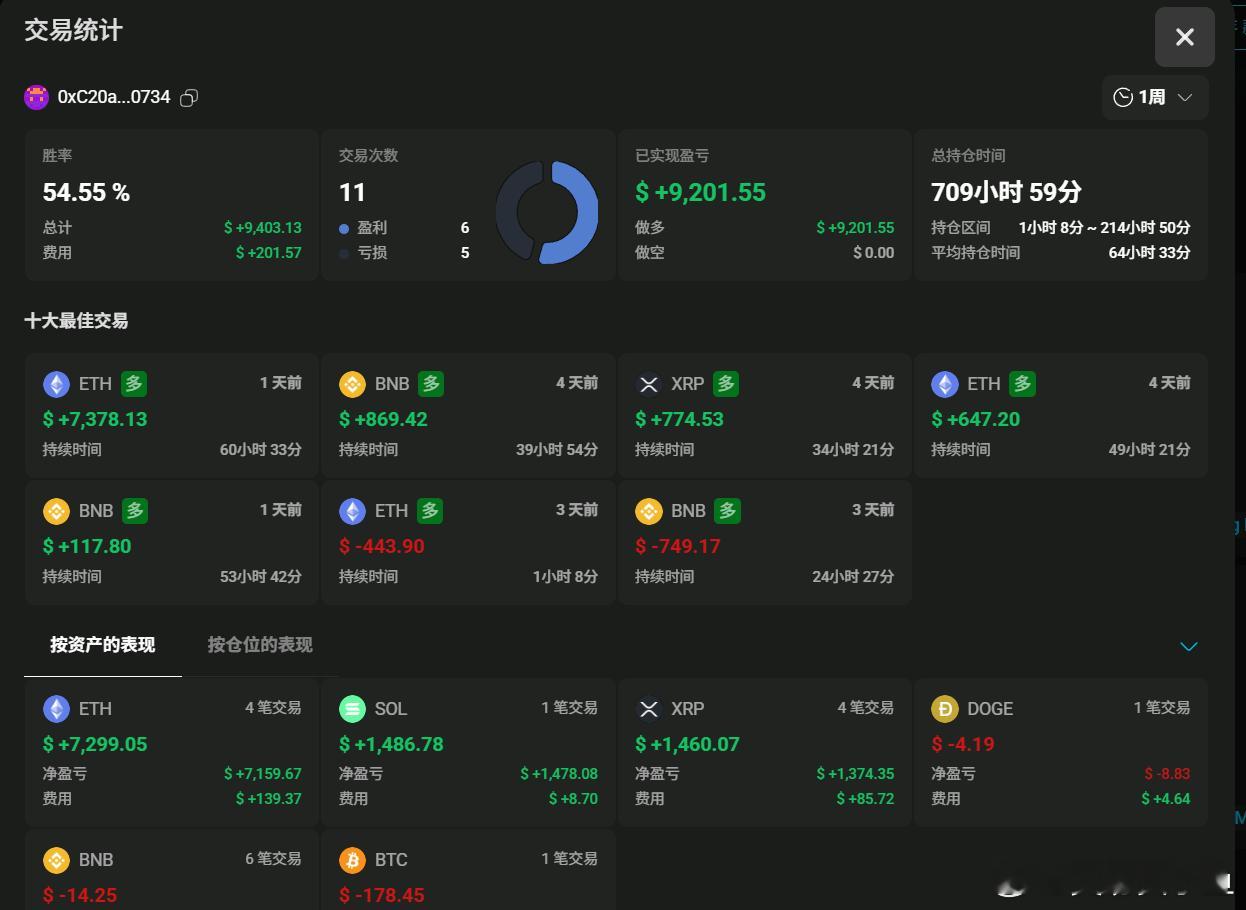Image resolution: width=1246 pixels, height=910 pixels.
Task: Click realized PnL value +9,201.55
Action: (700, 192)
